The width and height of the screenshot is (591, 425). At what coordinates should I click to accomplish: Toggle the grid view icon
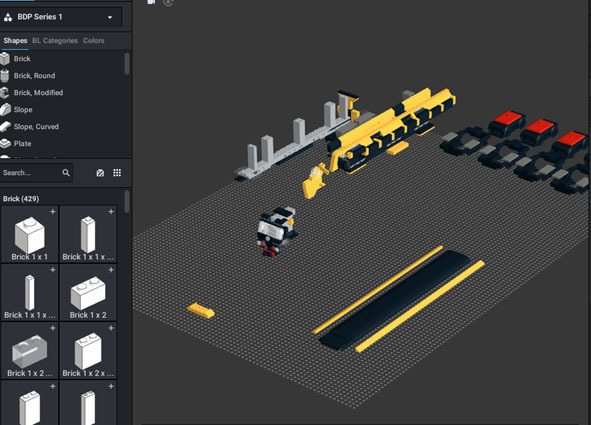117,173
